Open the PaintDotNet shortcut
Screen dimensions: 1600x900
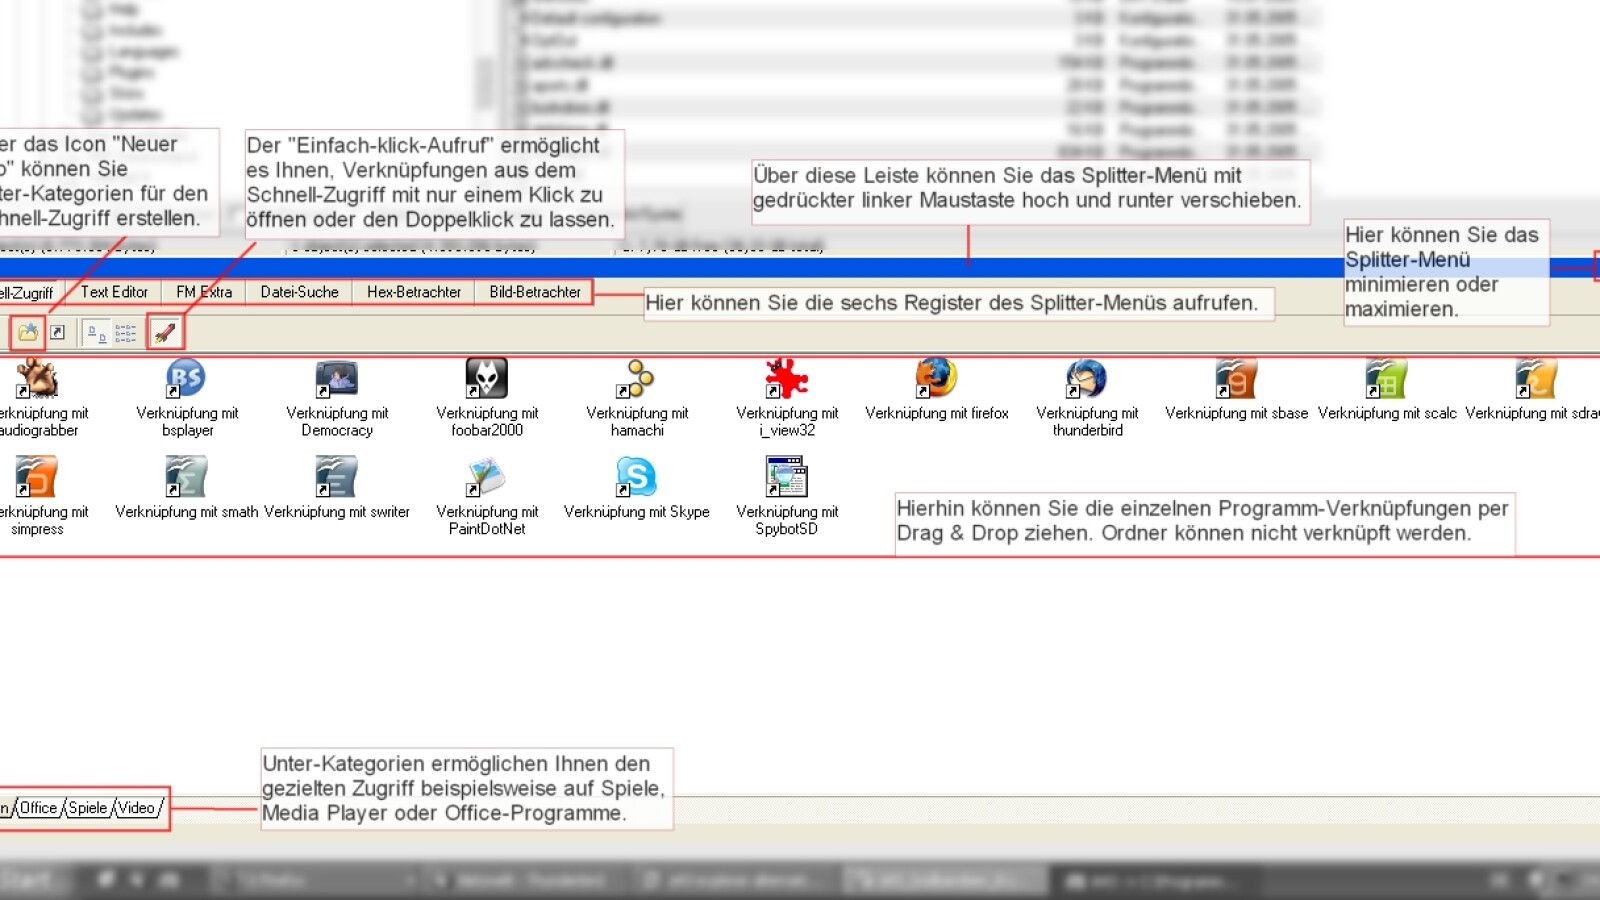pyautogui.click(x=486, y=478)
